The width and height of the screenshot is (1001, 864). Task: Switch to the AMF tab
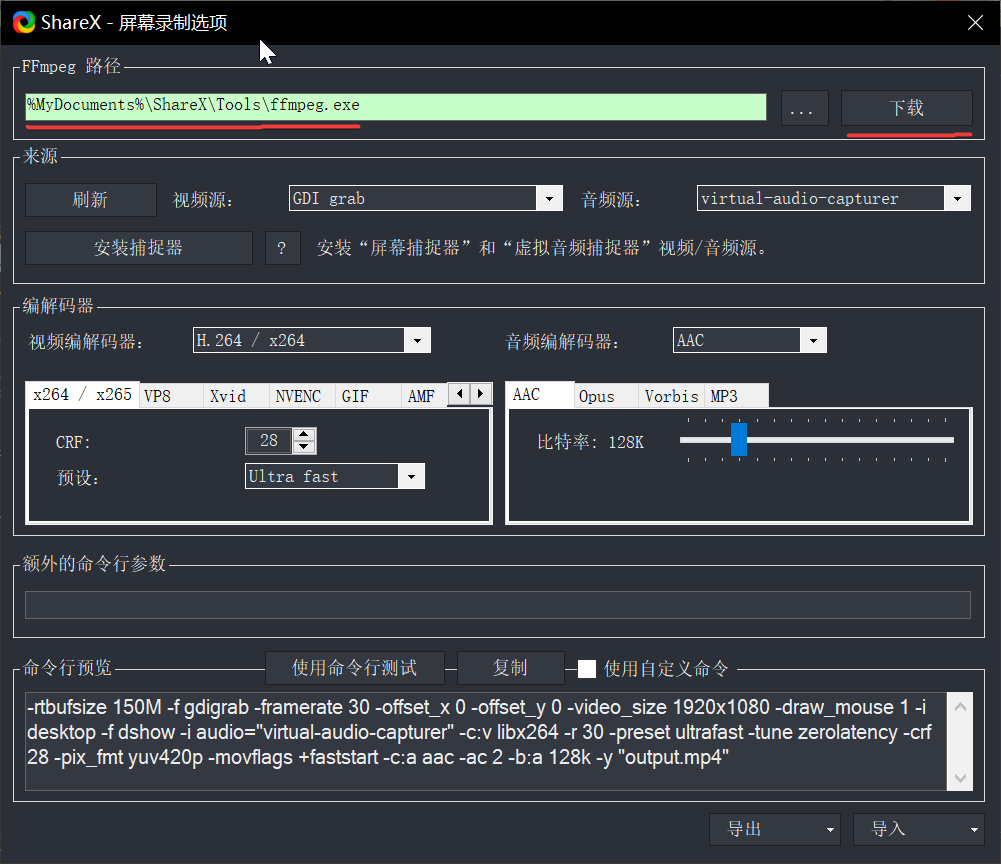click(x=424, y=397)
